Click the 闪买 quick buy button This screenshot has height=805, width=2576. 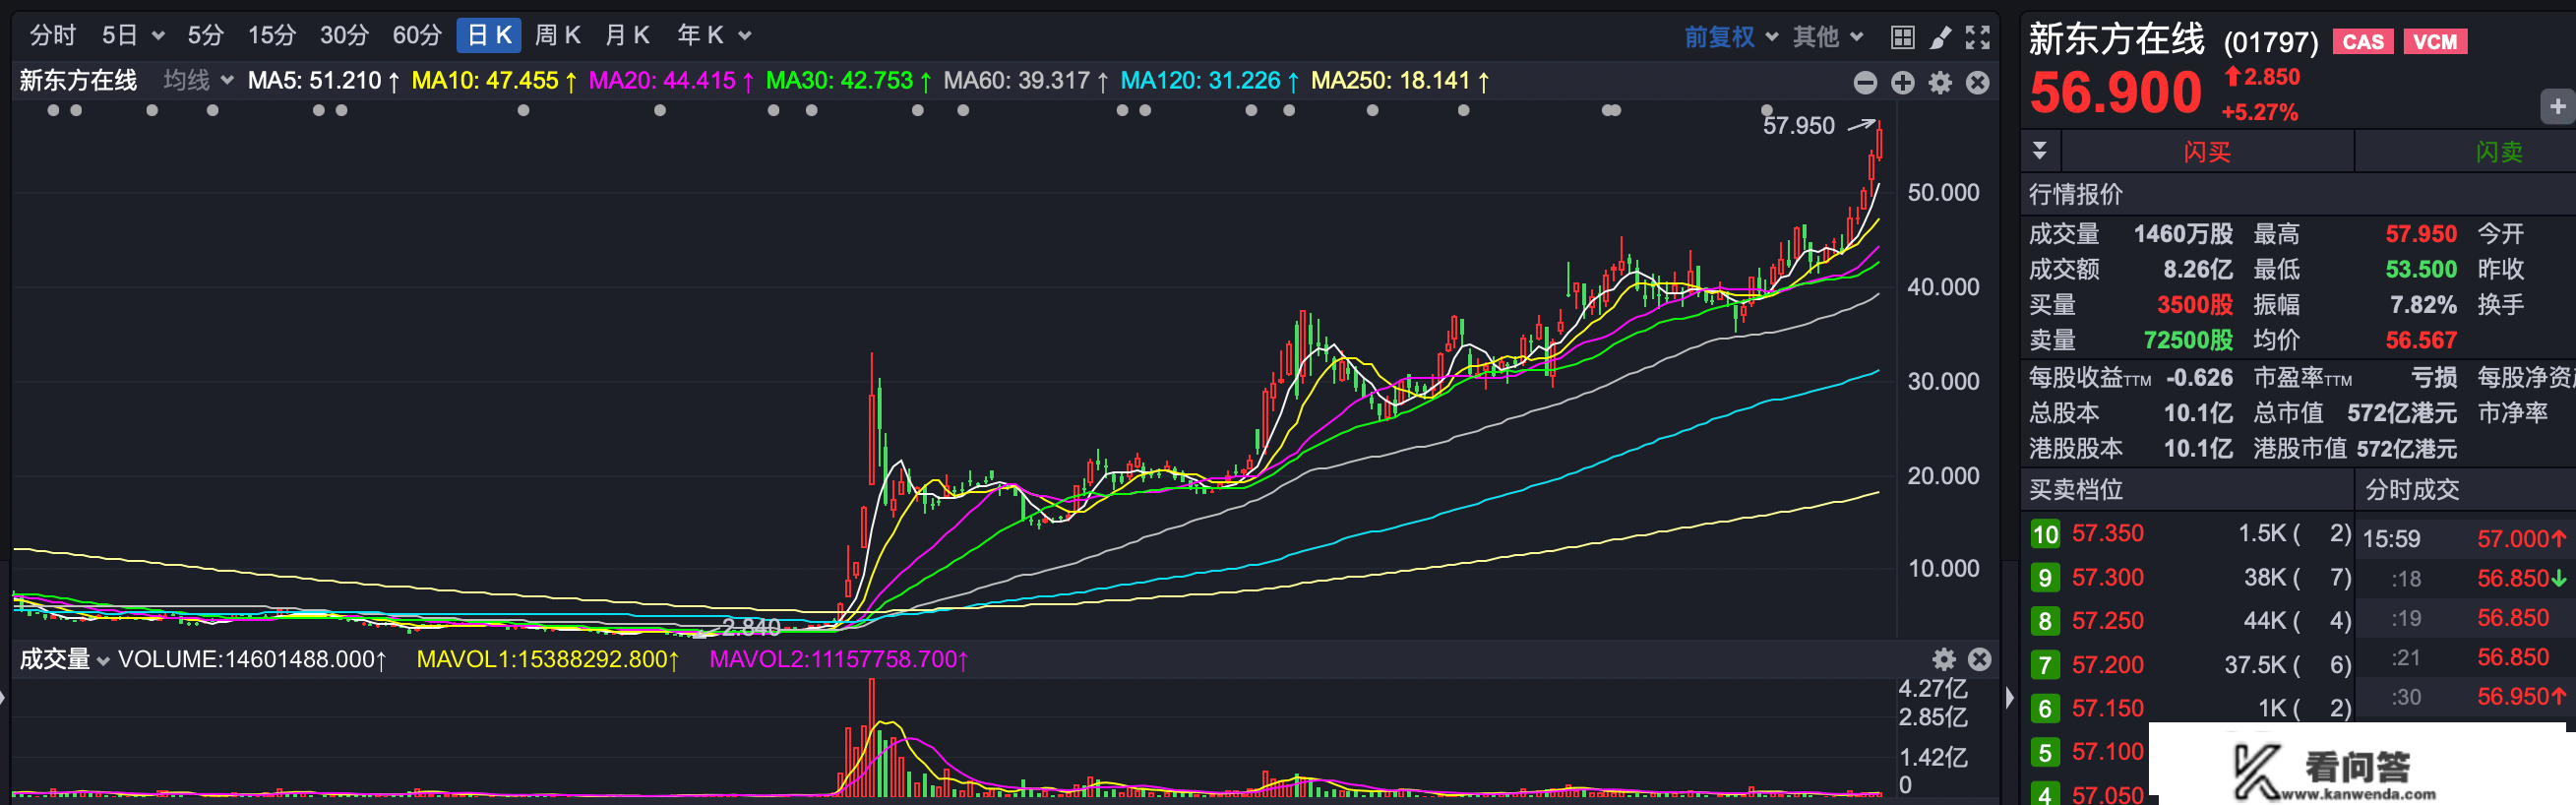click(x=2207, y=152)
